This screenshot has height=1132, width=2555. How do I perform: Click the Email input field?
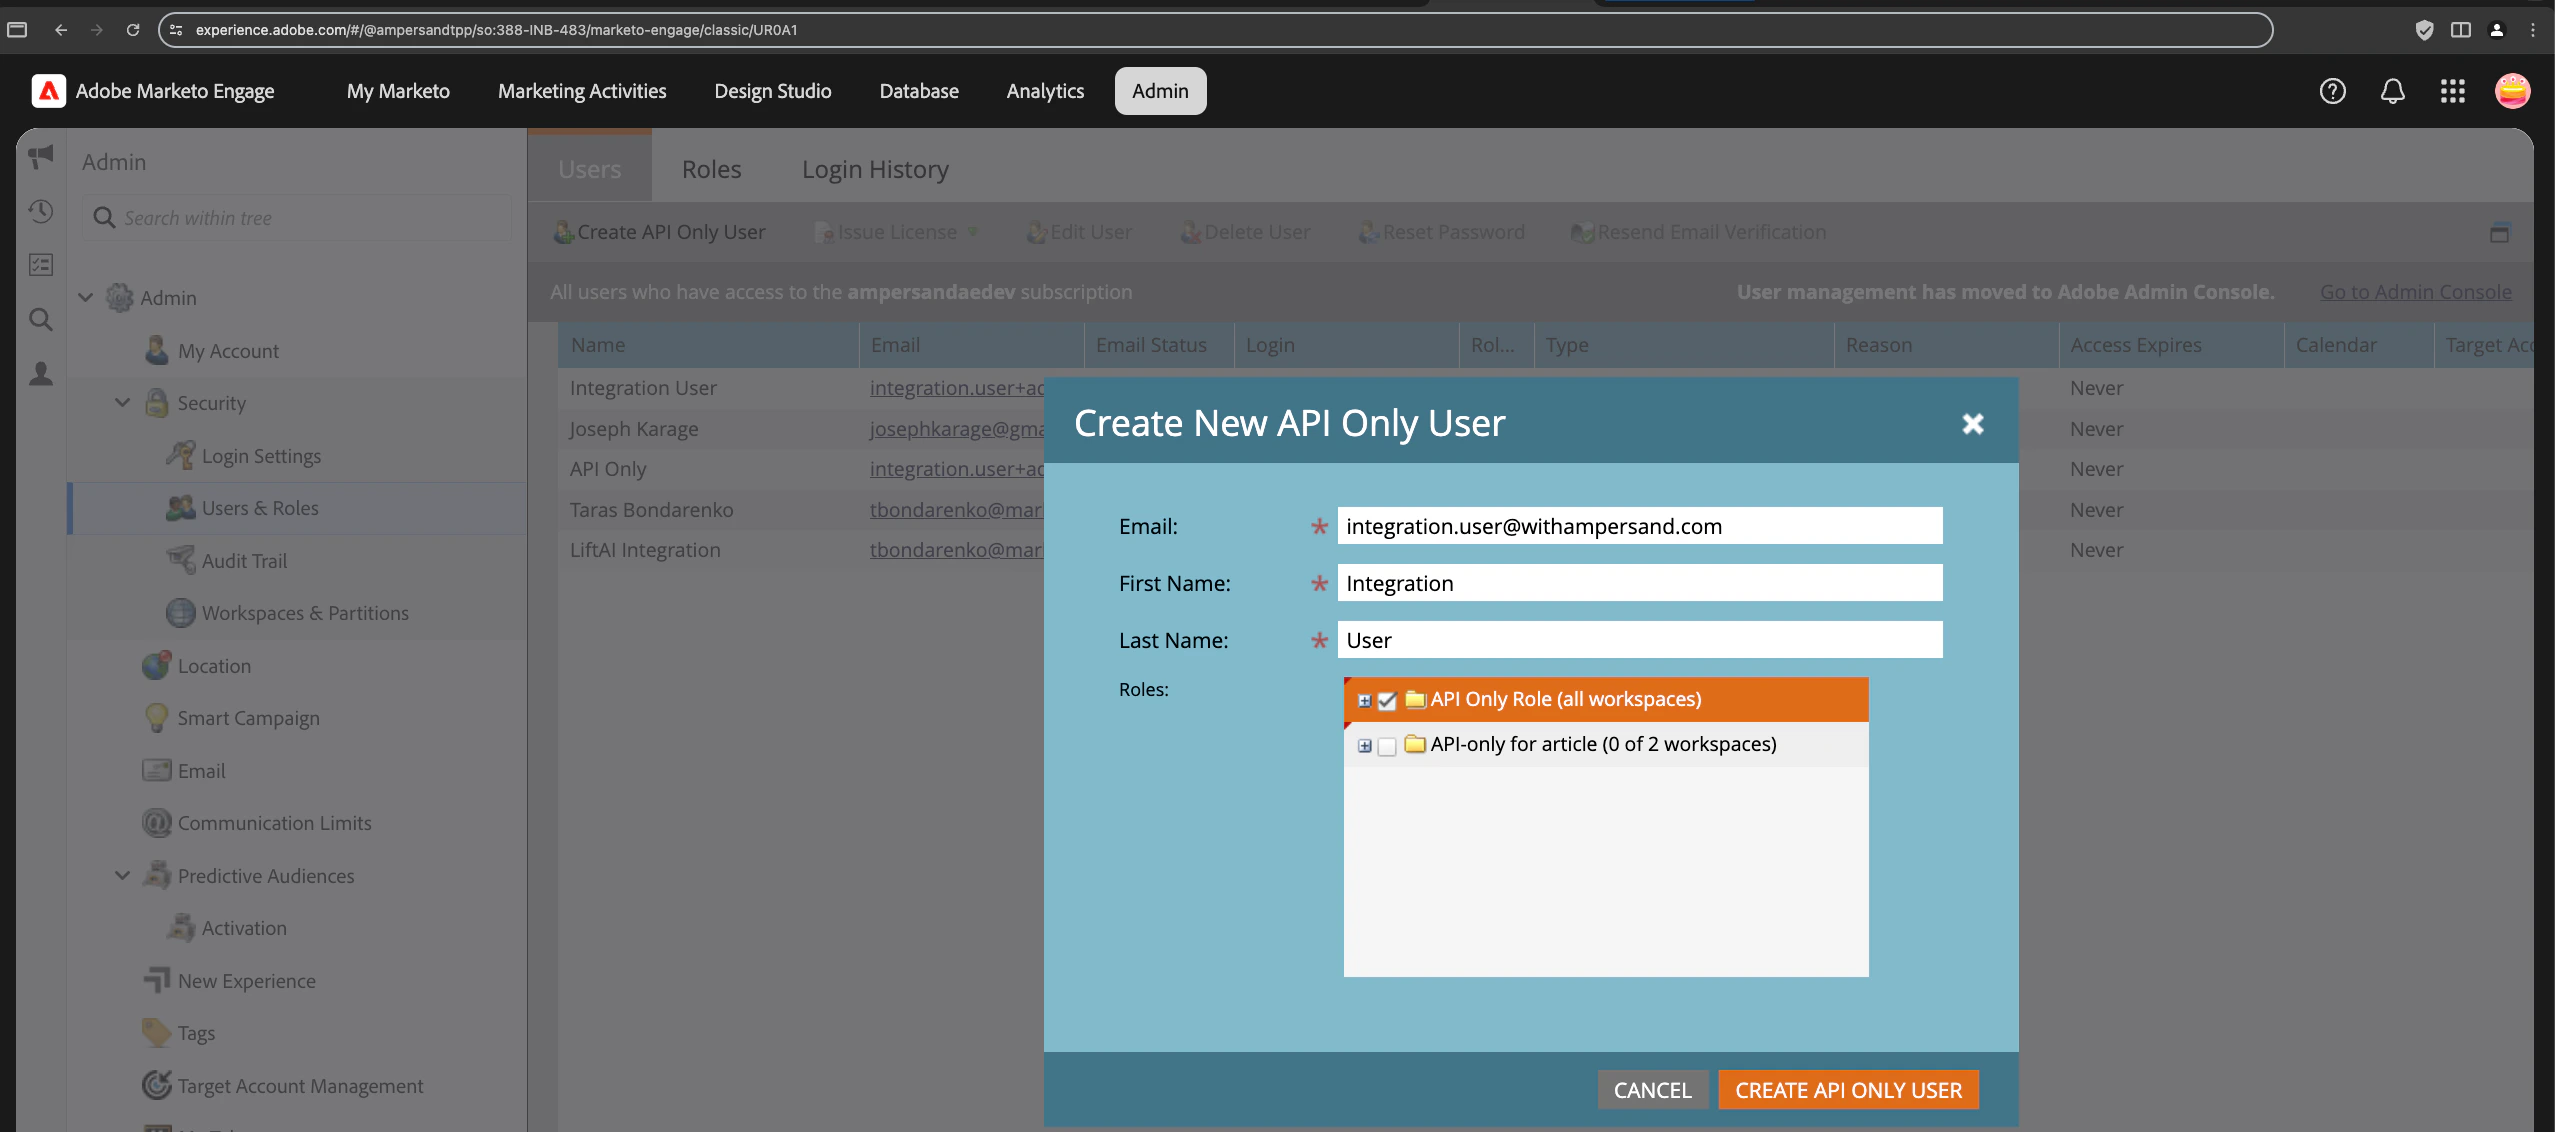[1639, 526]
